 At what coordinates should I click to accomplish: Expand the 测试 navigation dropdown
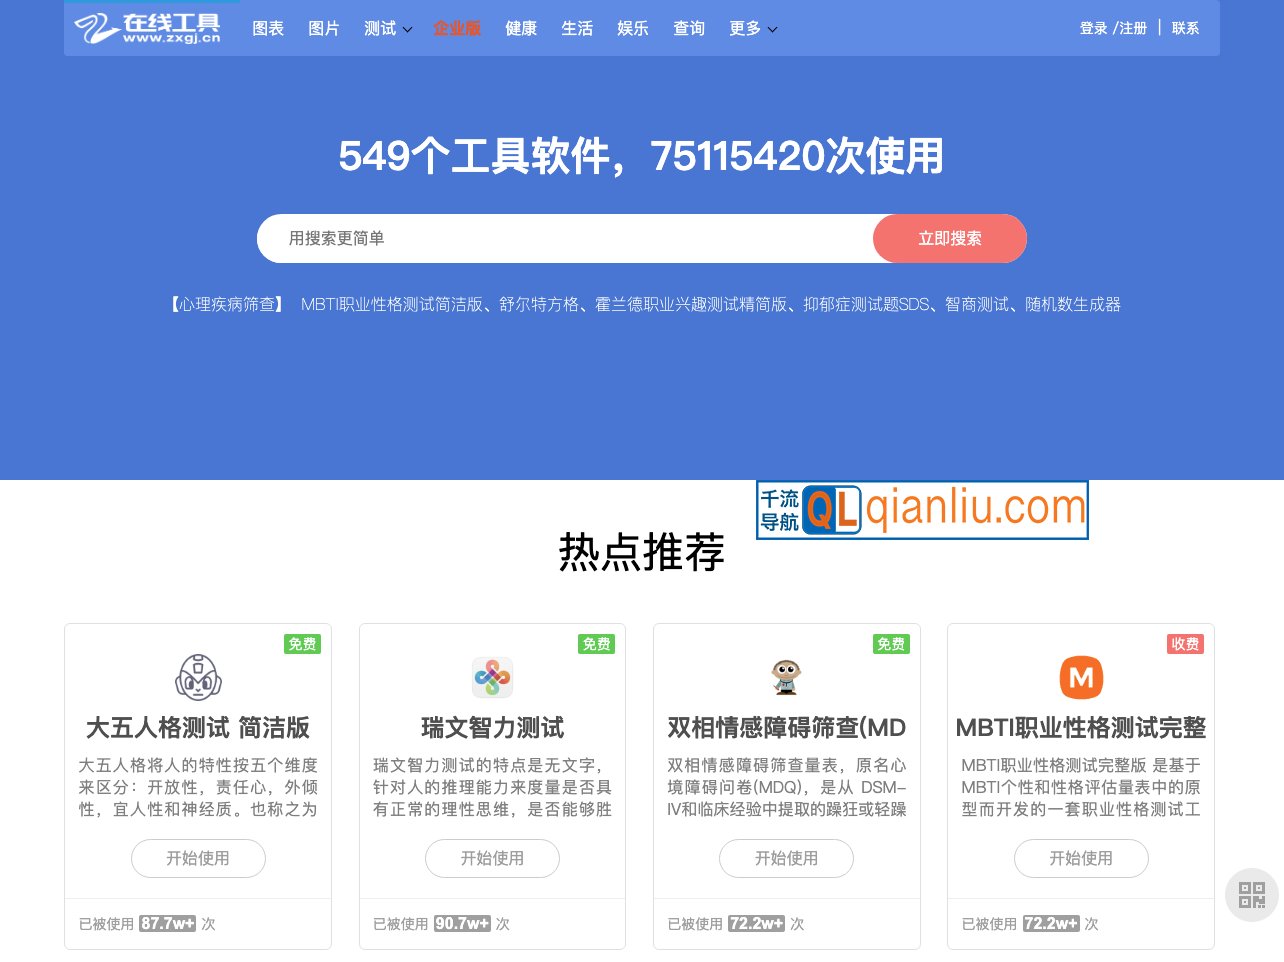pyautogui.click(x=381, y=28)
